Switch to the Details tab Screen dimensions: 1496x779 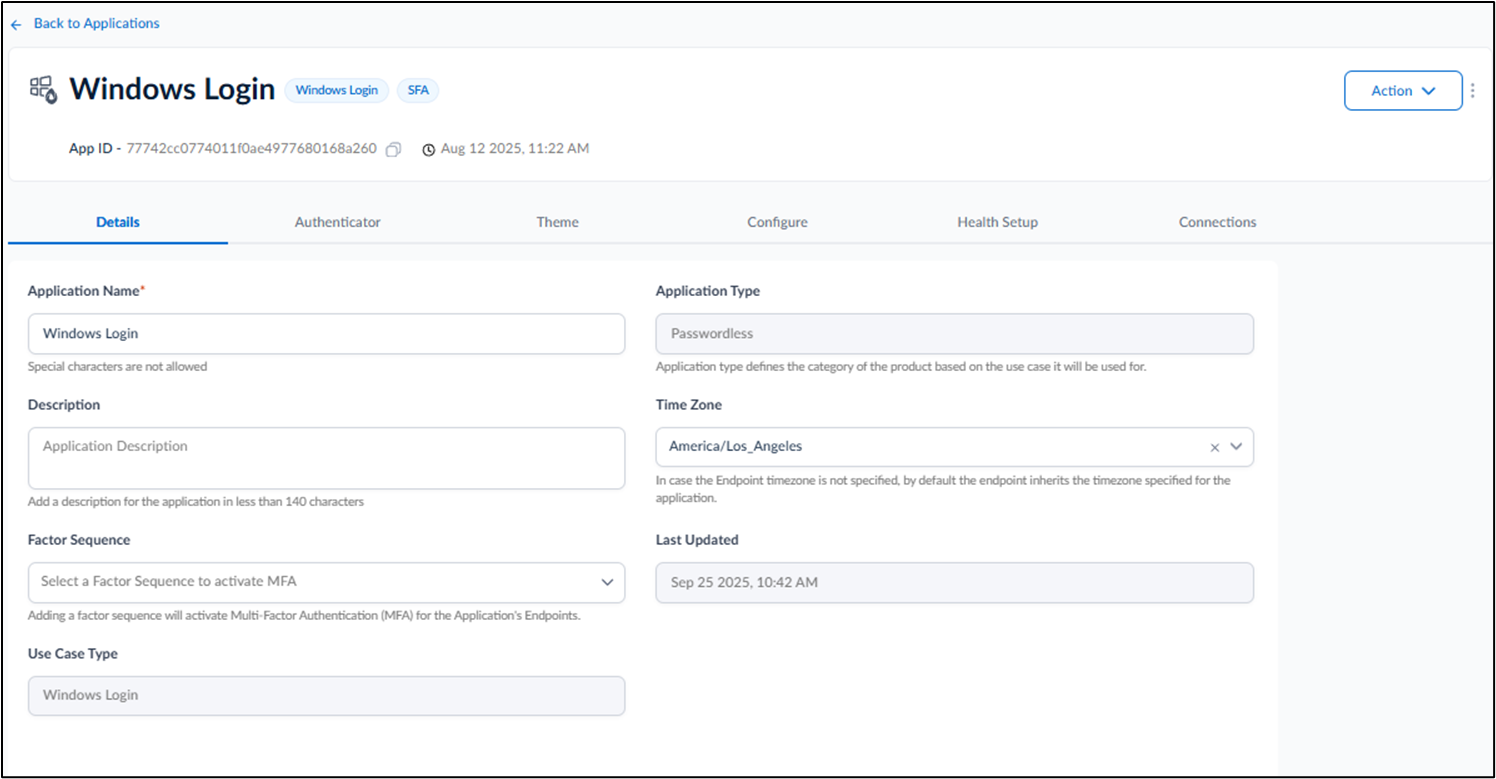coord(118,222)
